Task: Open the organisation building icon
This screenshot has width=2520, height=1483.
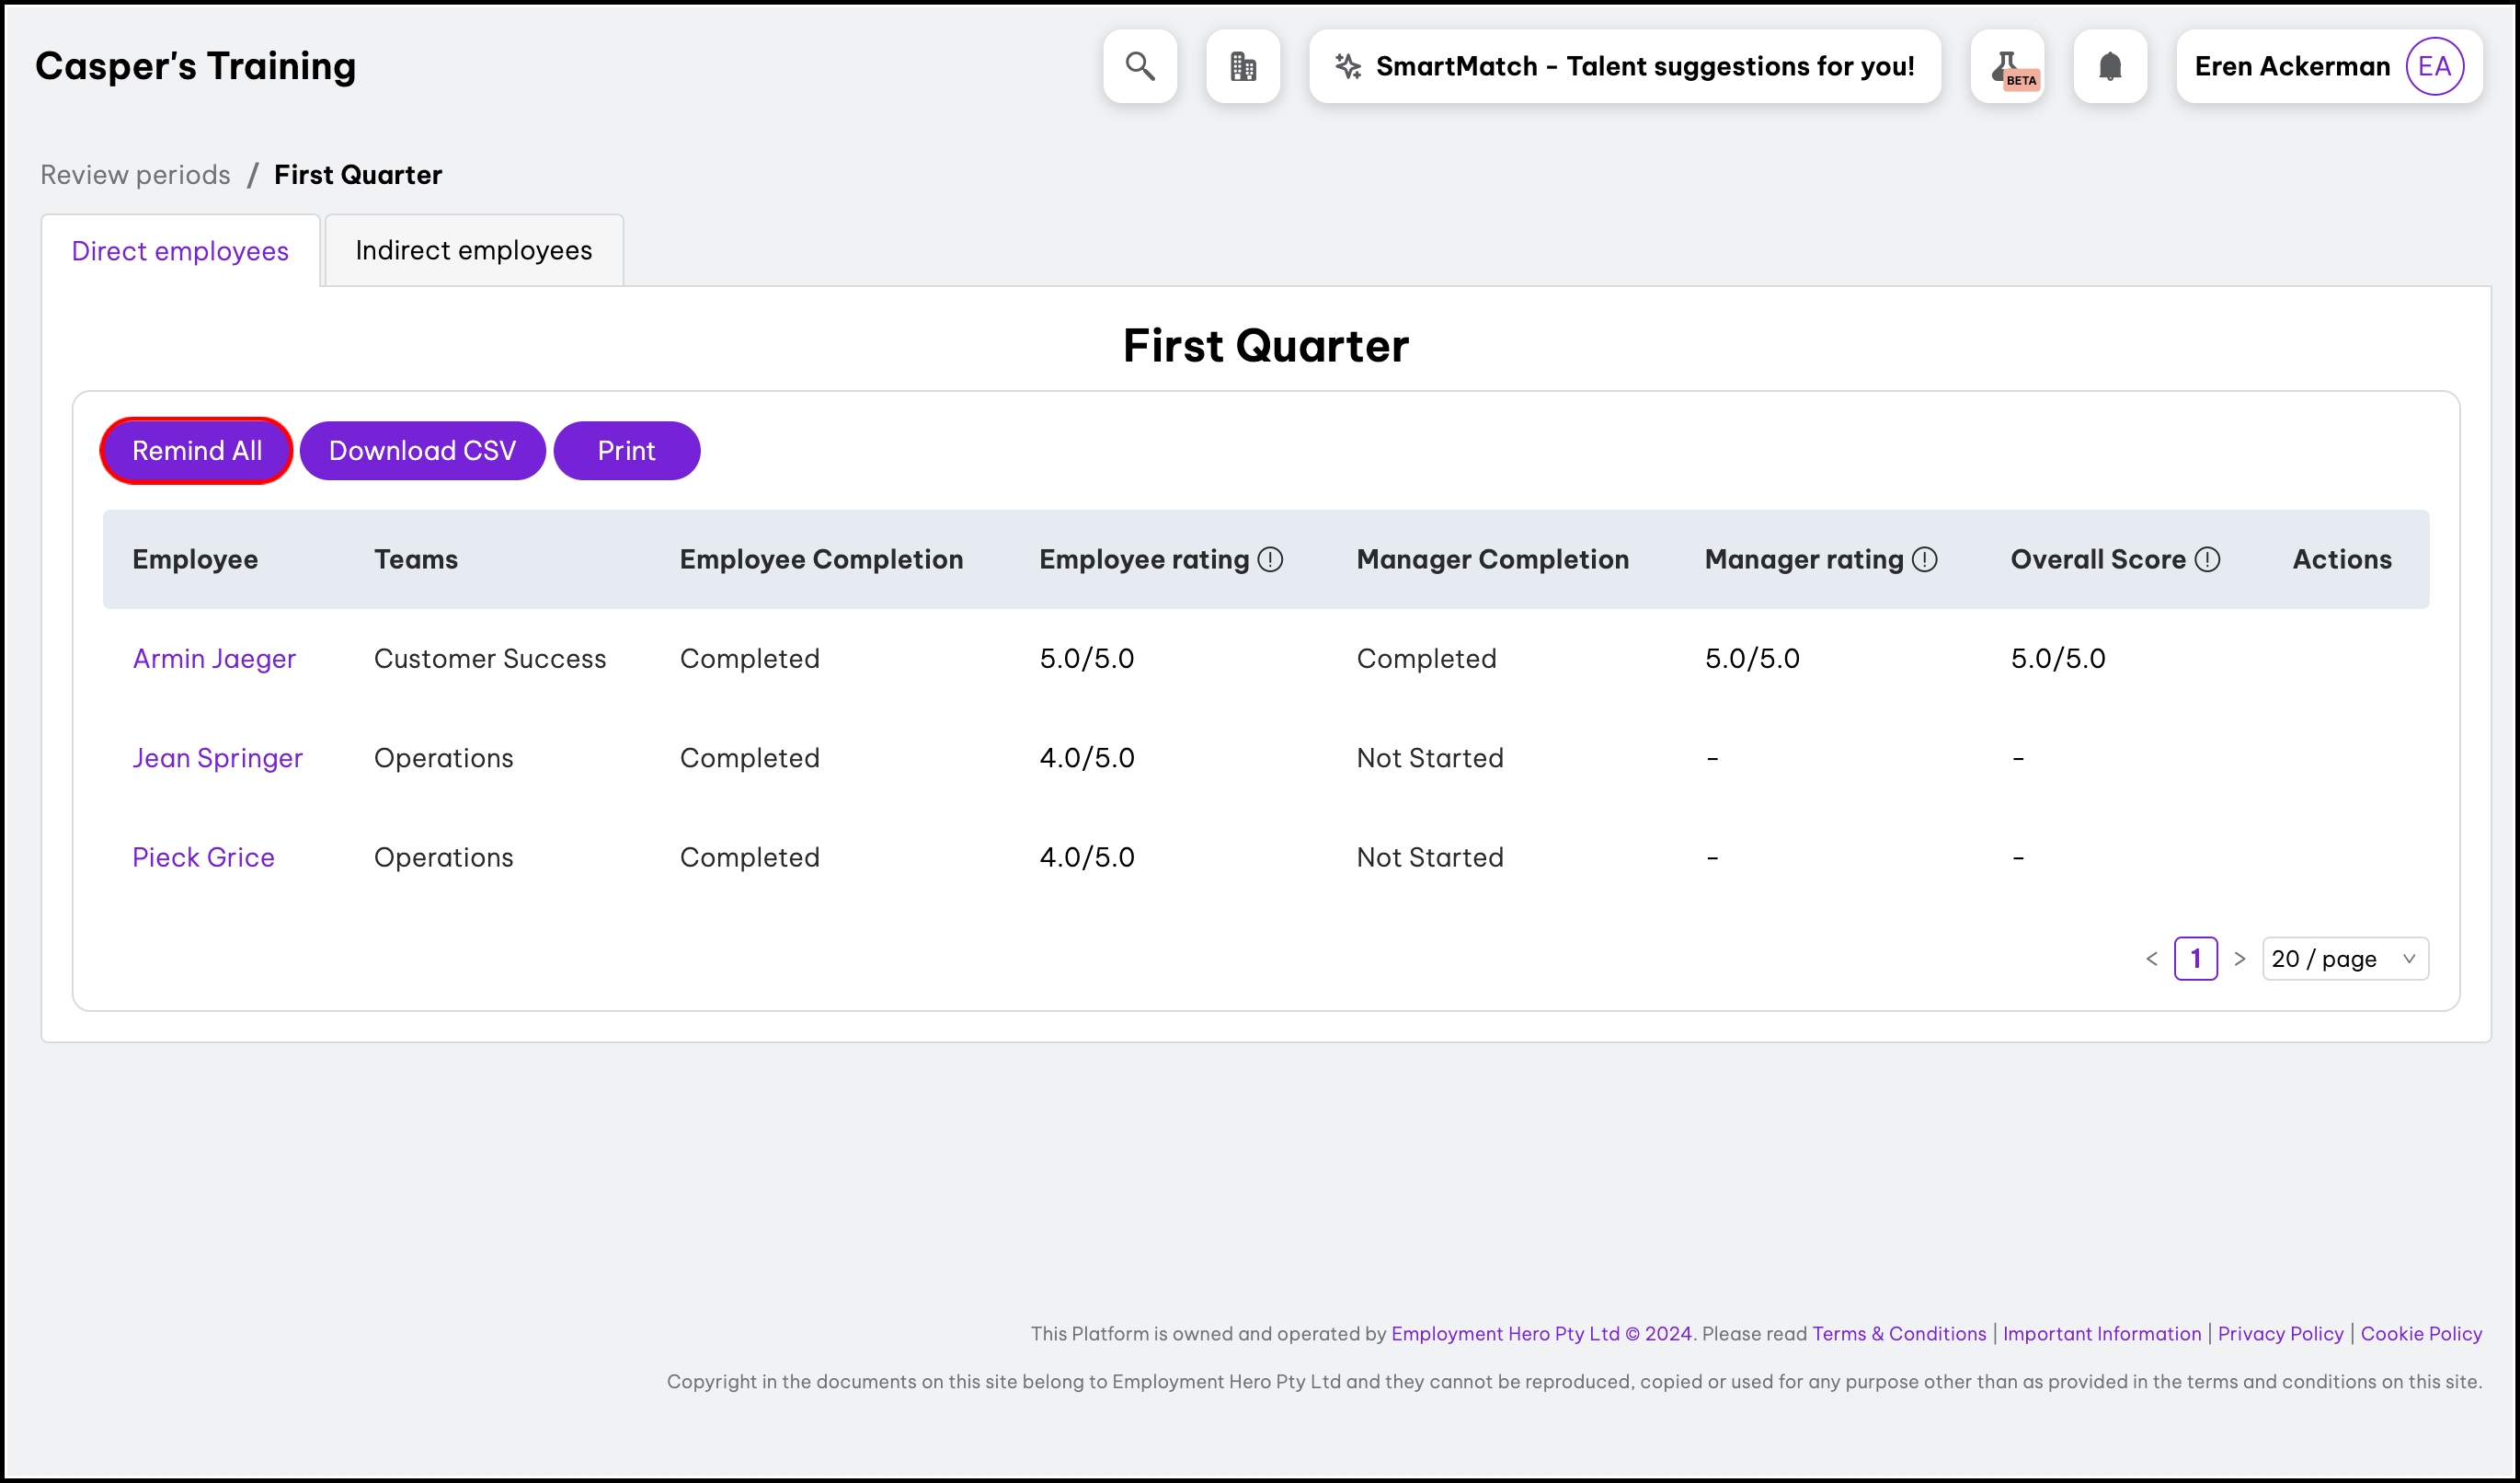Action: pyautogui.click(x=1243, y=66)
